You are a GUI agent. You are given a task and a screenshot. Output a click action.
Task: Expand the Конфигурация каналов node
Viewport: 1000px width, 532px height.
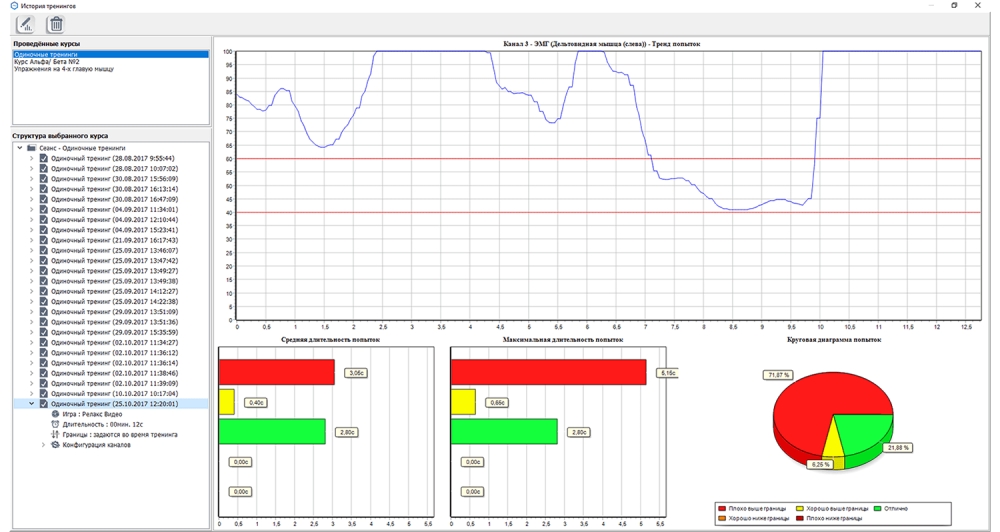(43, 445)
